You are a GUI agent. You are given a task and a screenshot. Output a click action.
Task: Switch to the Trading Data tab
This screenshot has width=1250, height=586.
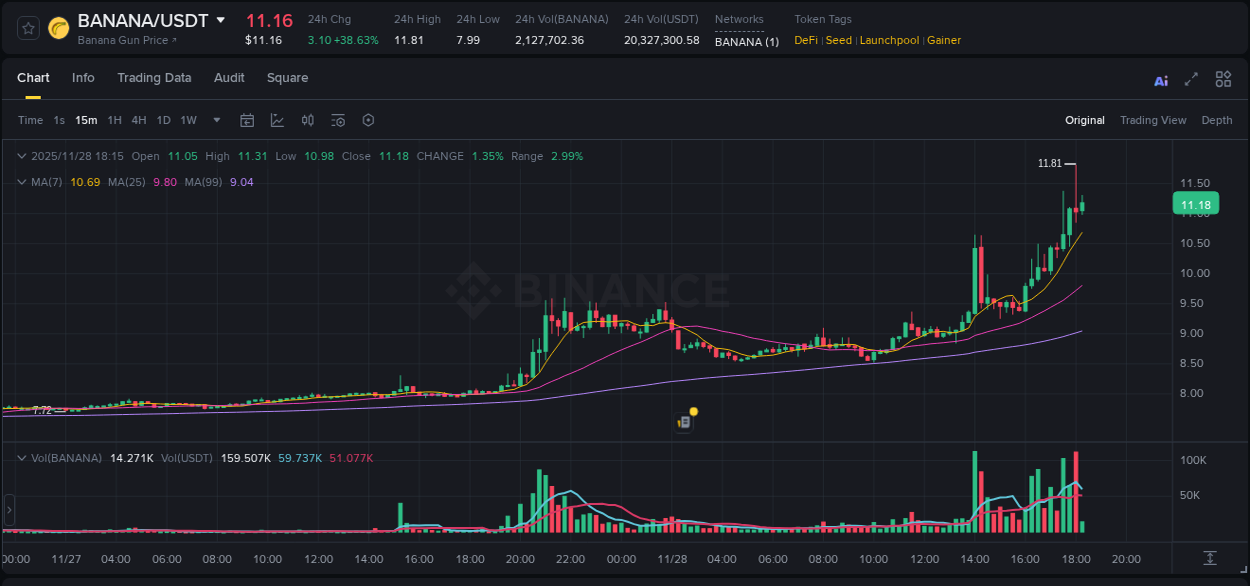point(154,77)
